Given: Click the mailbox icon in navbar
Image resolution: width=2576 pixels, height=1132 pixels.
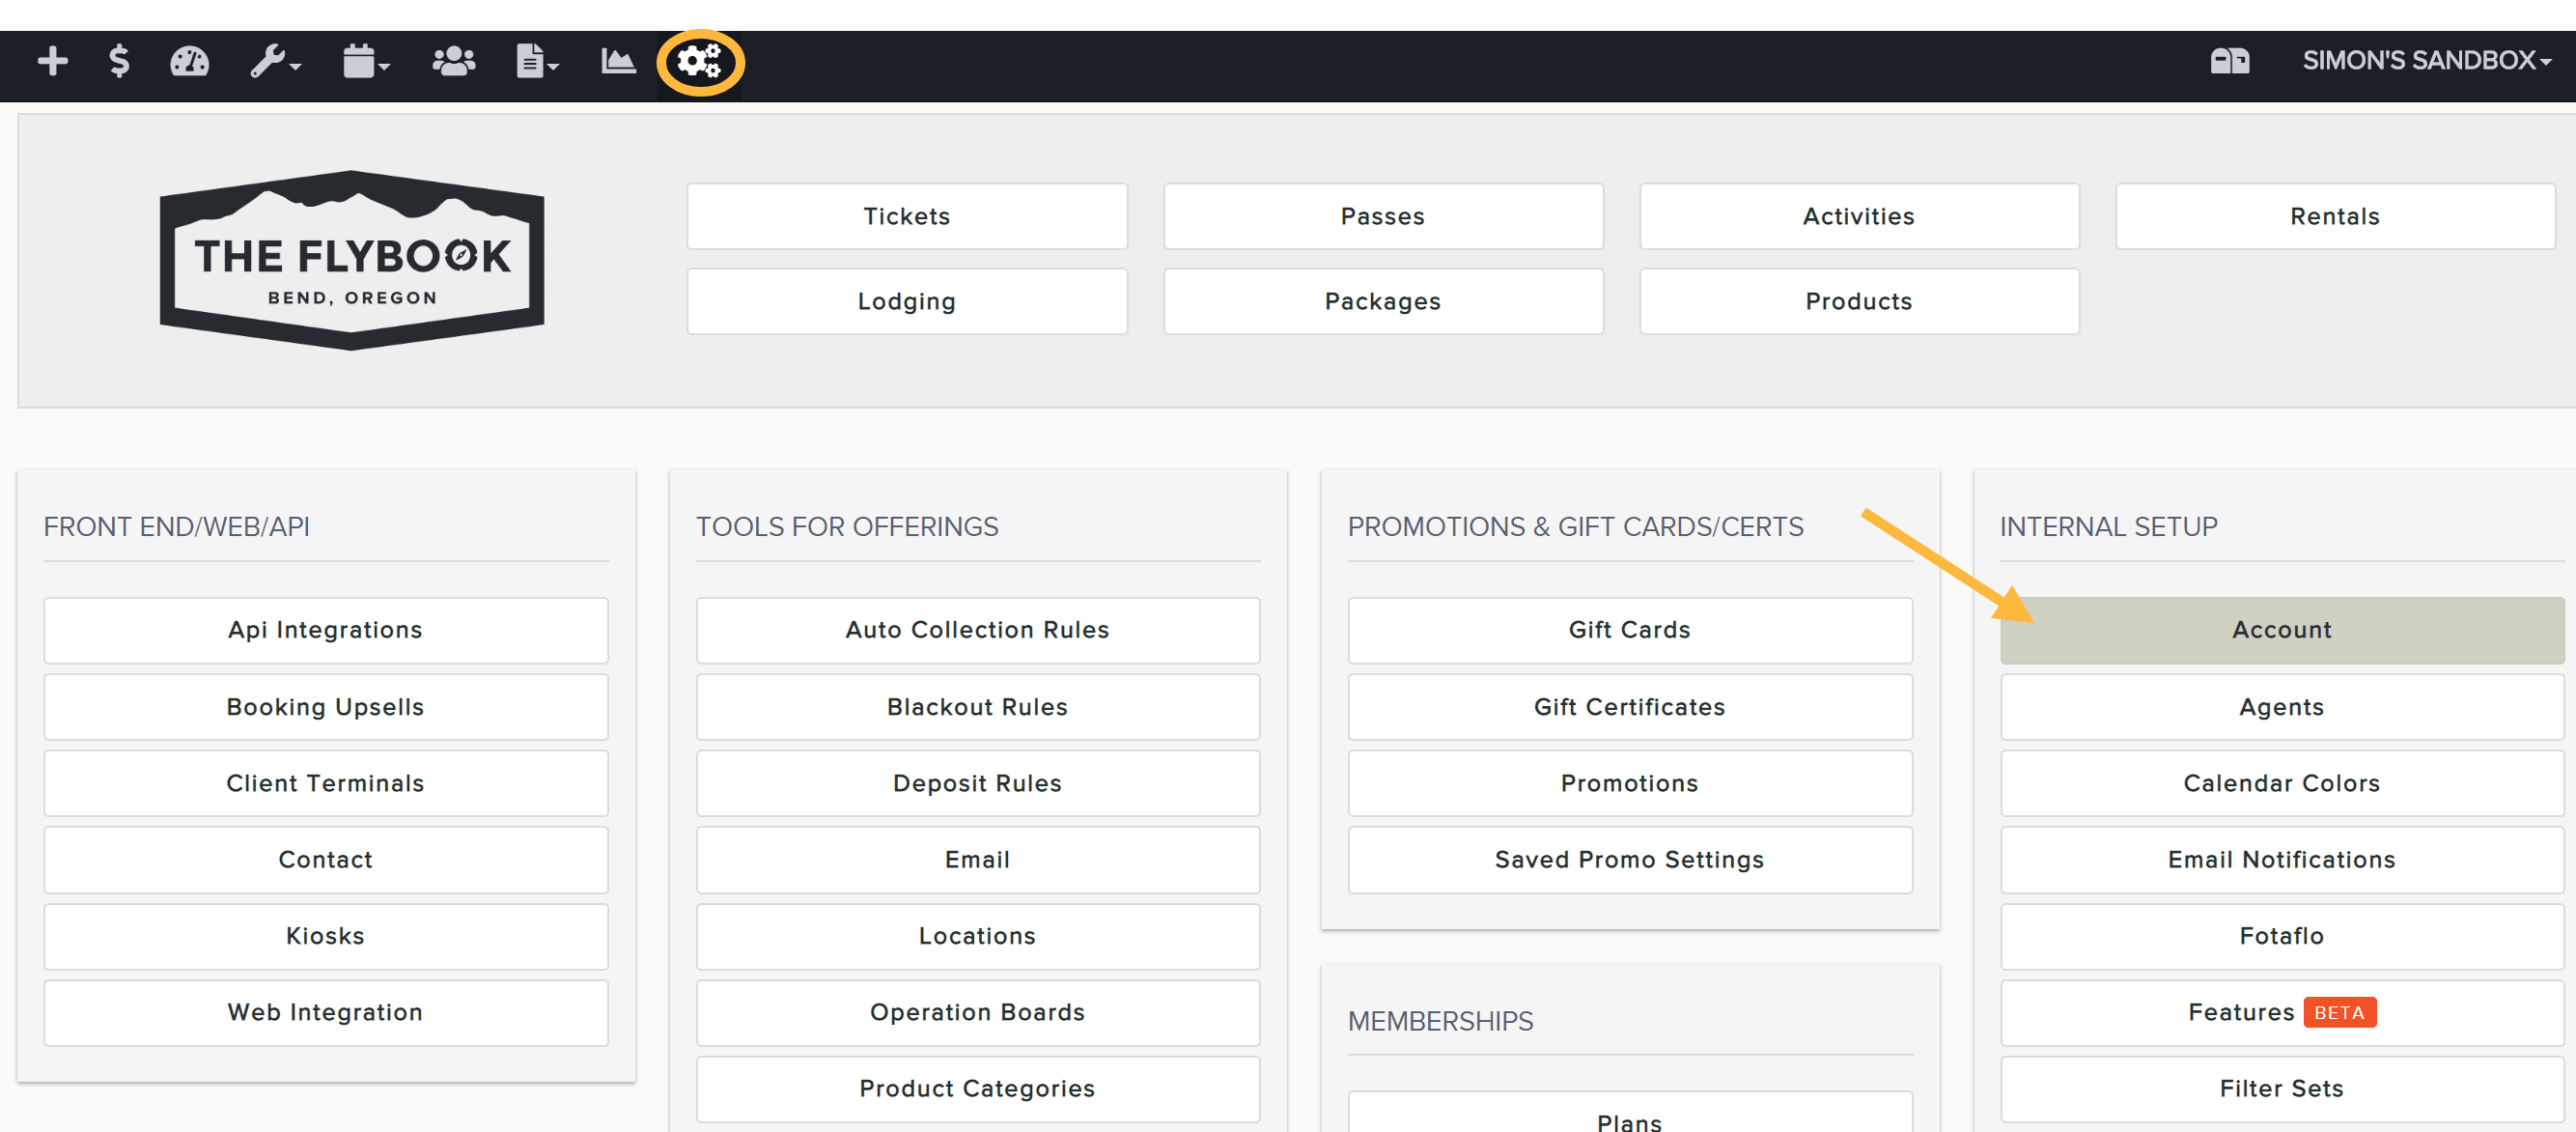Looking at the screenshot, I should click(x=2229, y=61).
